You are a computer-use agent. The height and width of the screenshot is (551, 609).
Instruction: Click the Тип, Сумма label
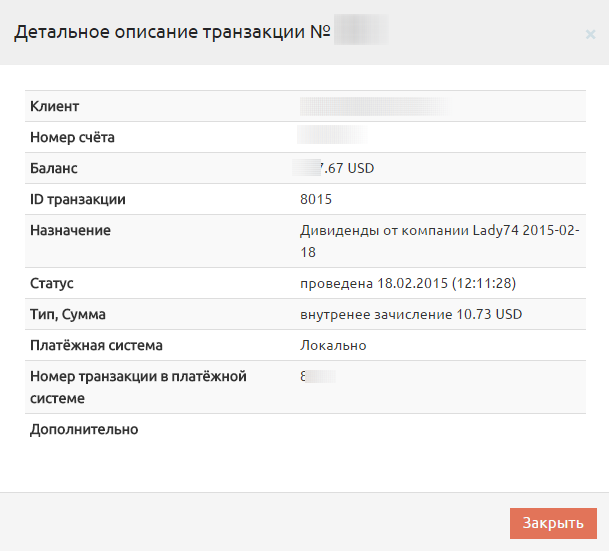tap(68, 314)
